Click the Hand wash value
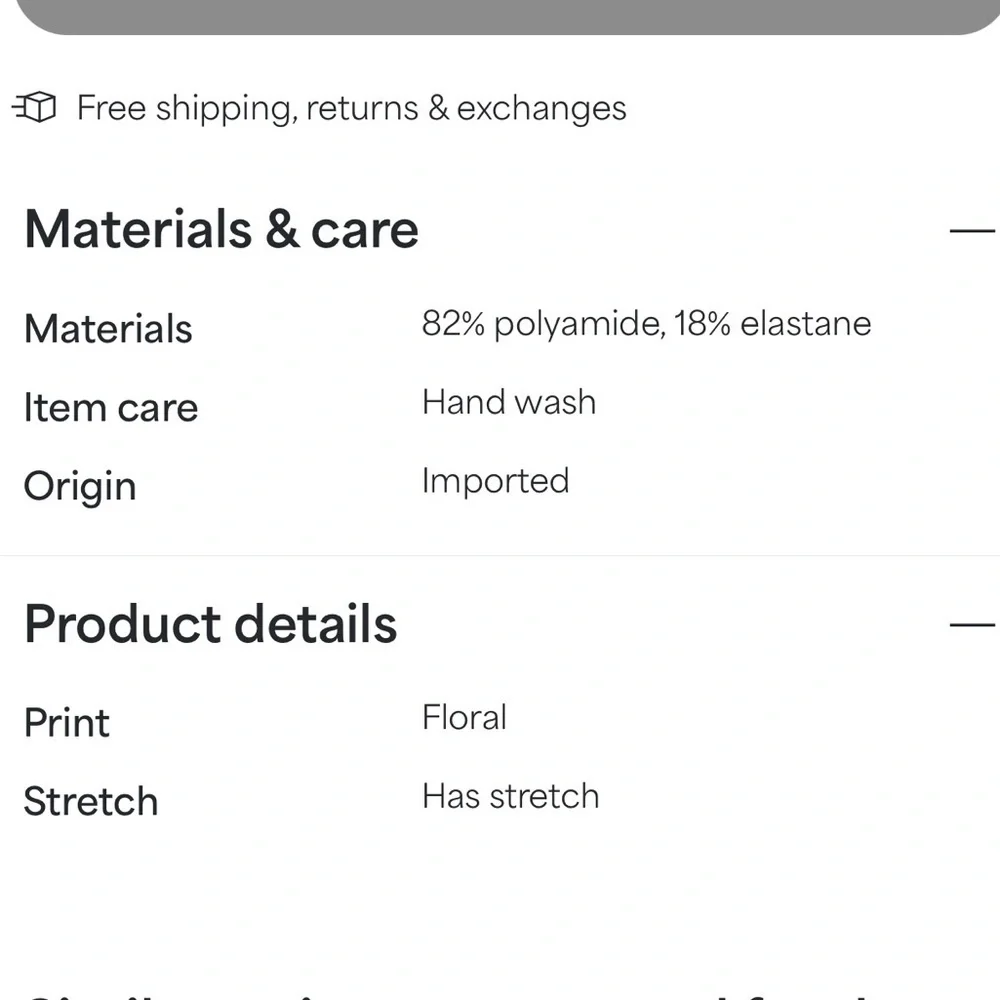 click(x=509, y=402)
